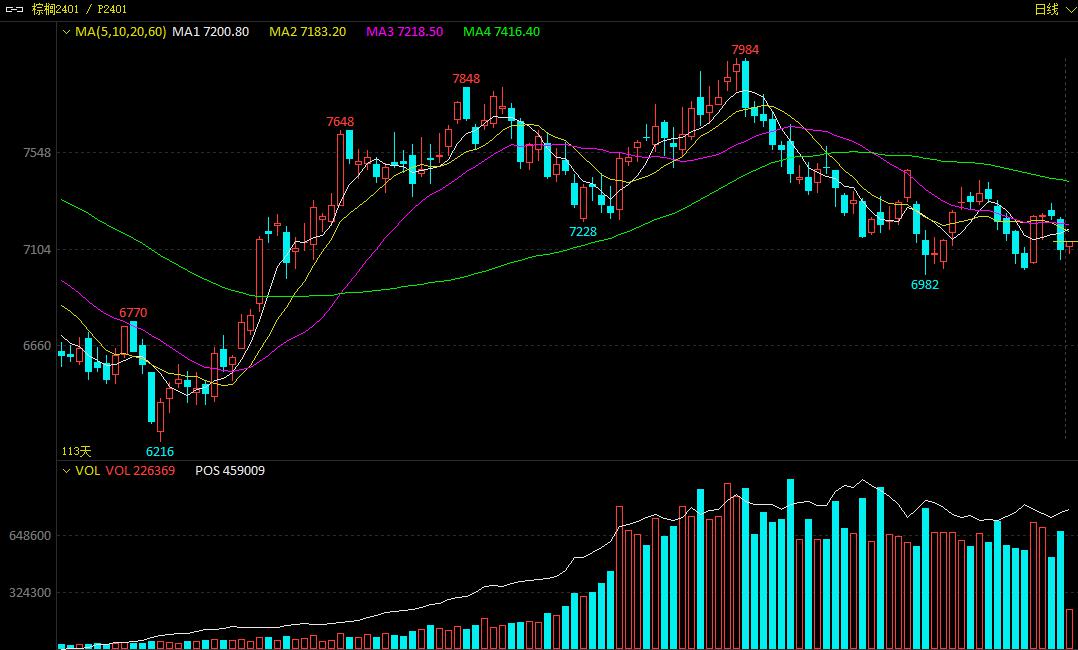Click the 7228 low price label

pos(583,232)
